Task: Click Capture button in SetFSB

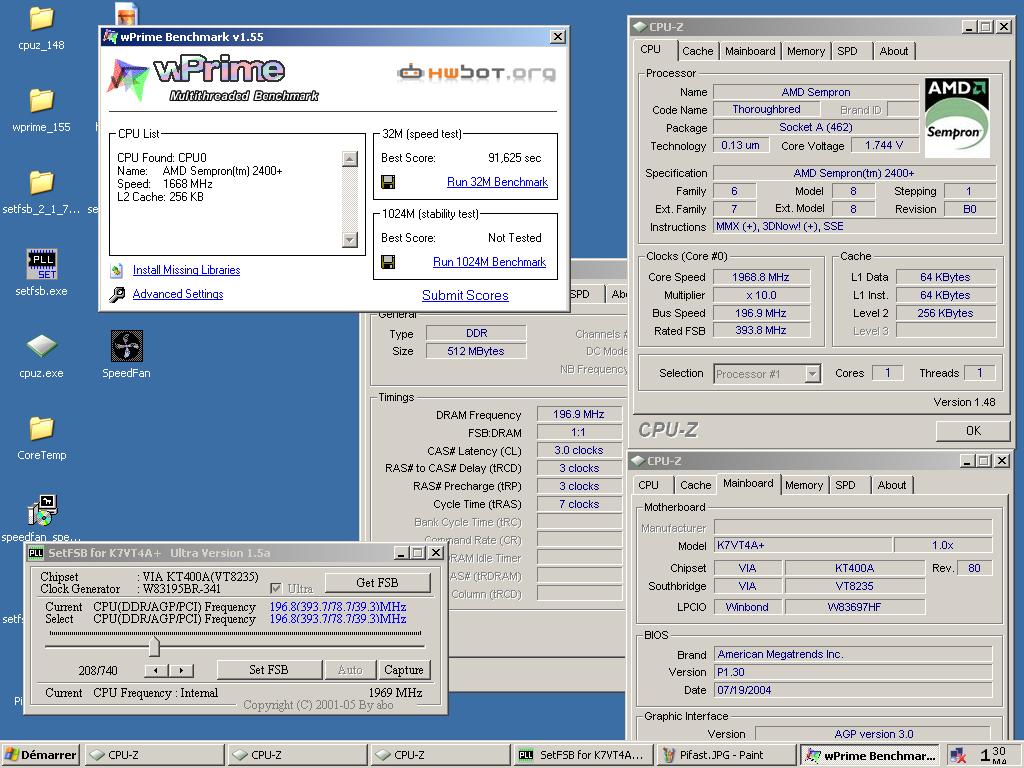Action: pos(404,670)
